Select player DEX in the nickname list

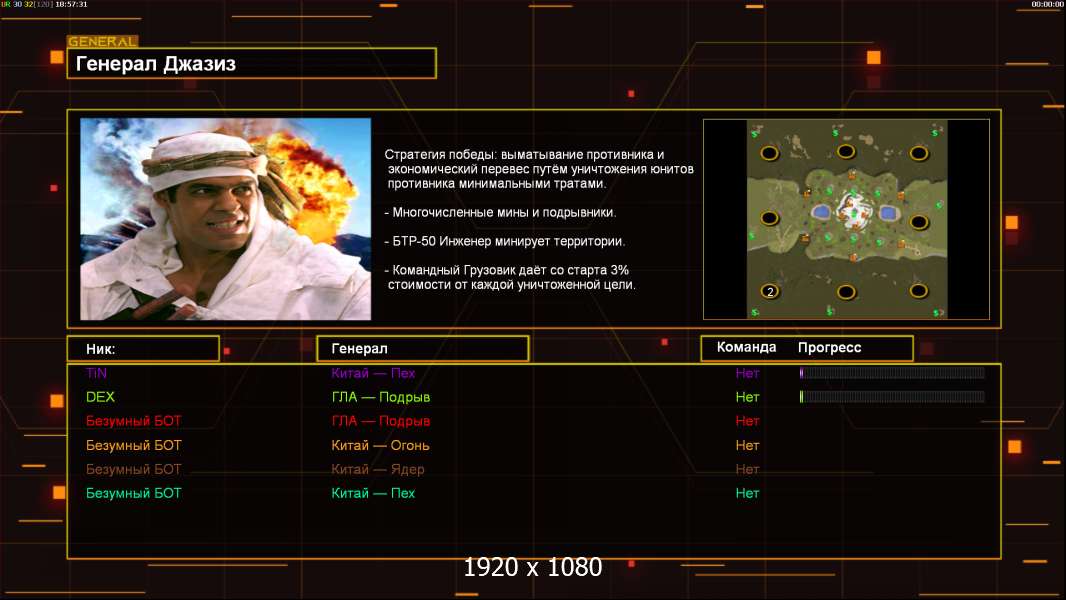[x=100, y=397]
